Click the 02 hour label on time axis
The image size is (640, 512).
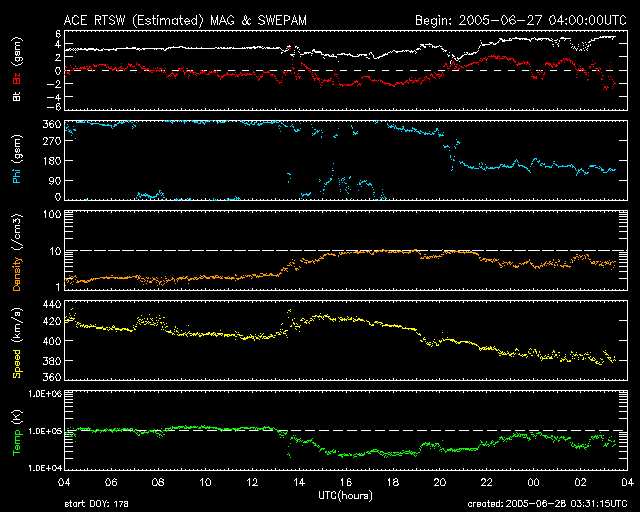click(x=580, y=483)
